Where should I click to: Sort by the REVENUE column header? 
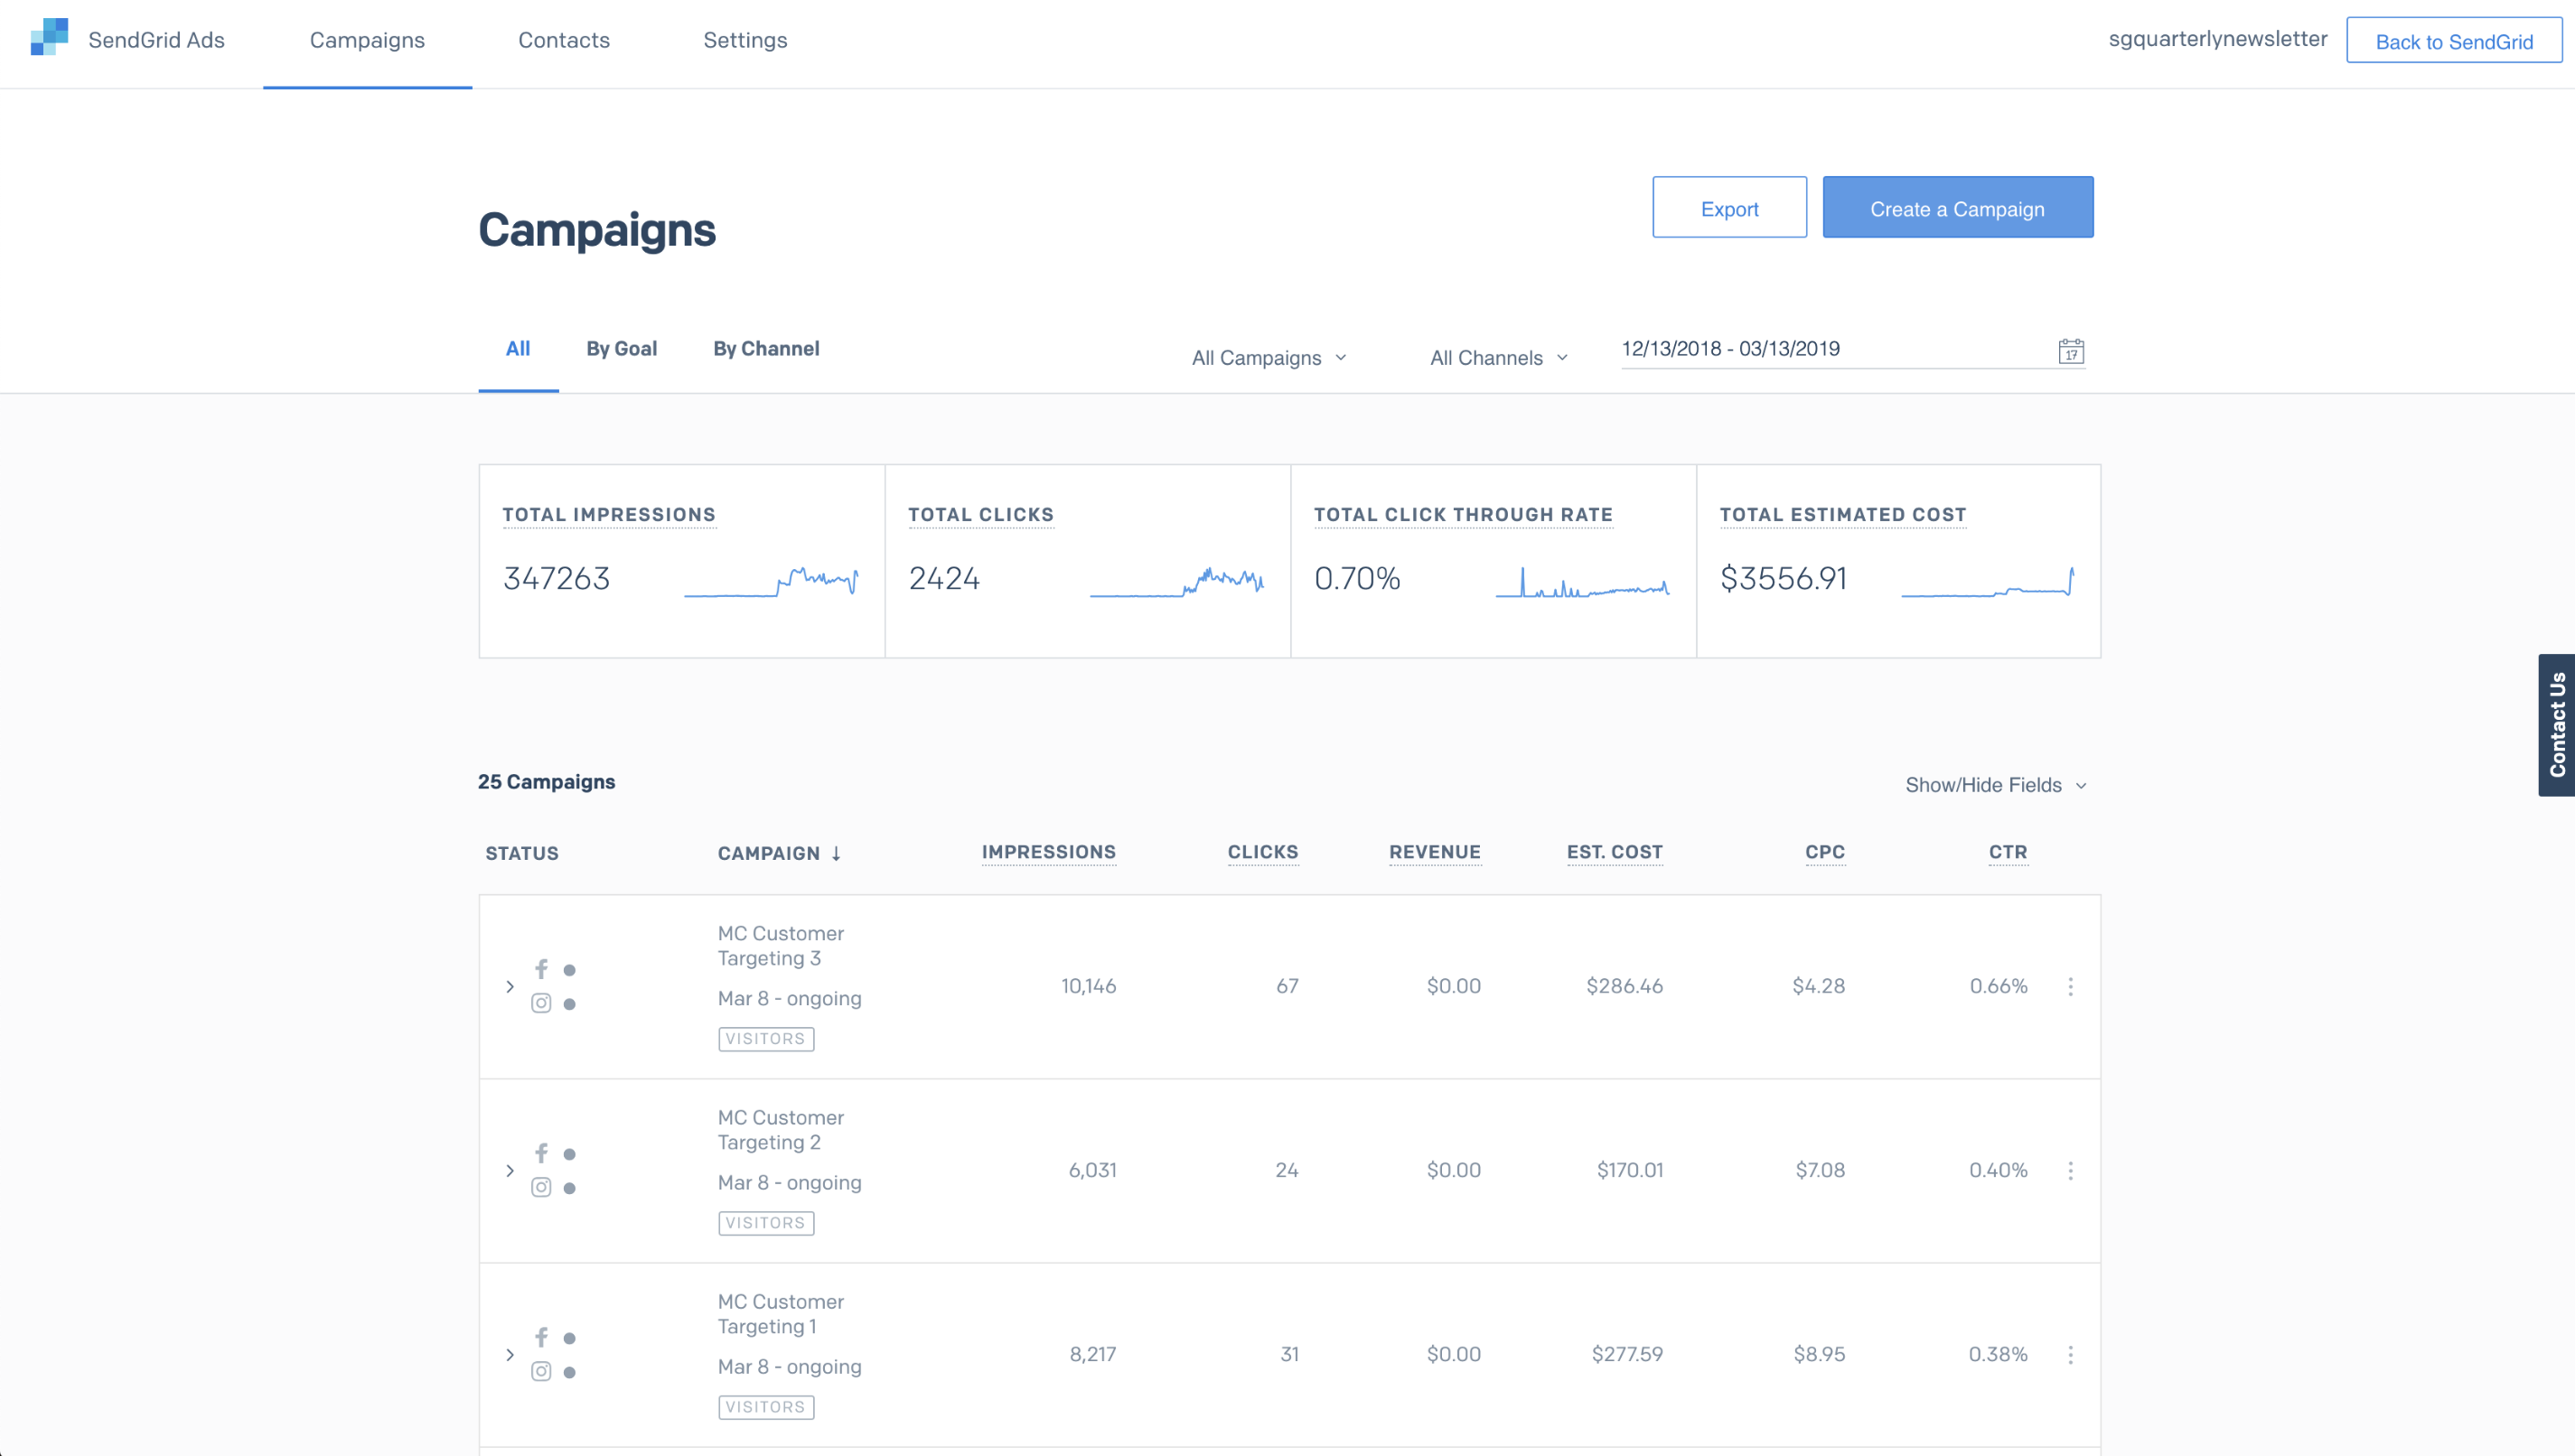tap(1434, 852)
